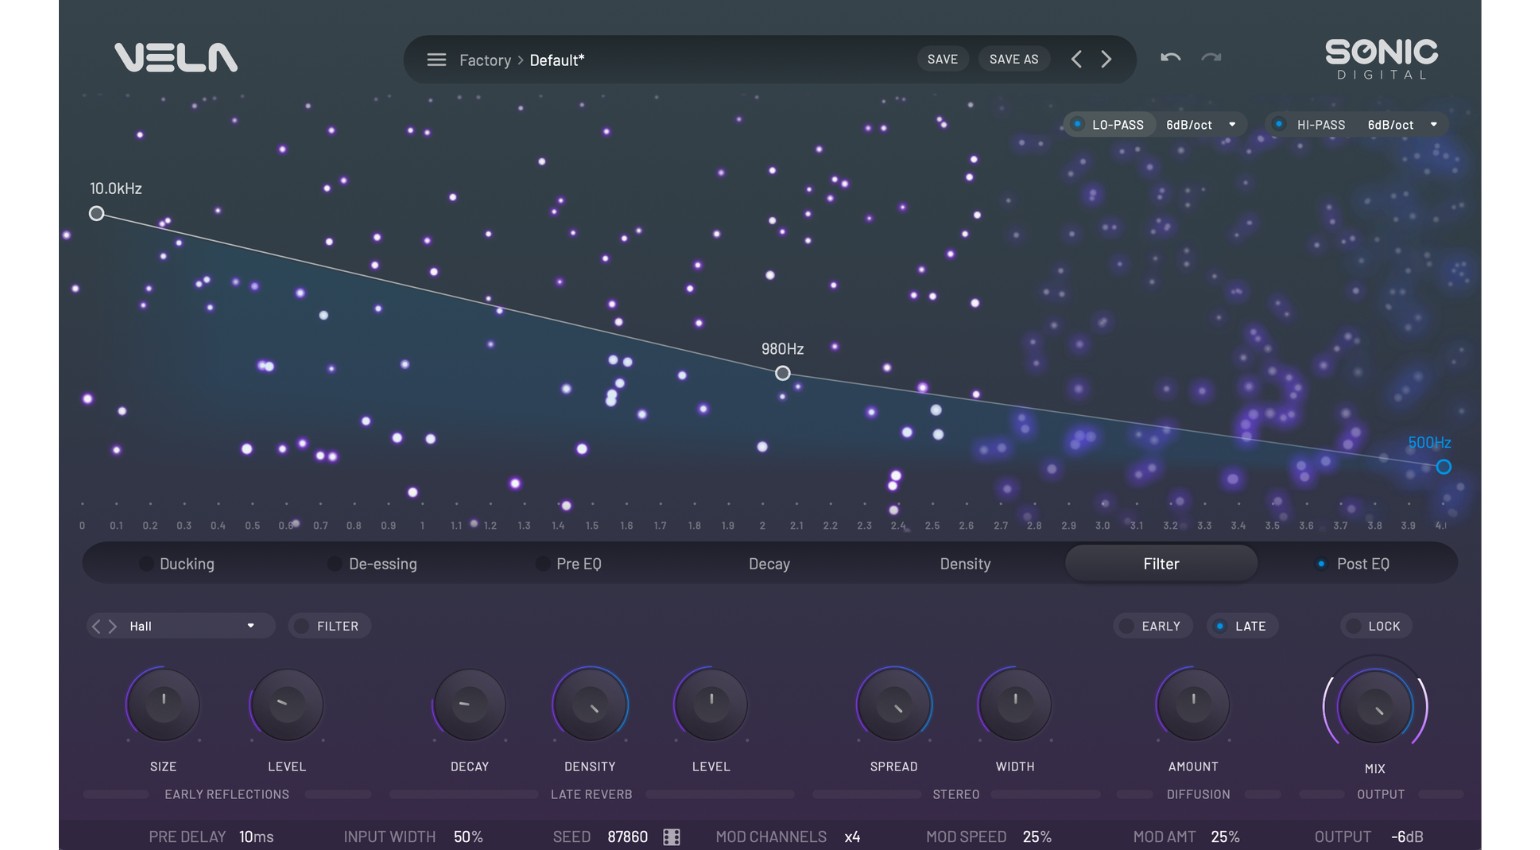Screen dimensions: 1540x850
Task: Click the VELA logo
Action: (x=175, y=58)
